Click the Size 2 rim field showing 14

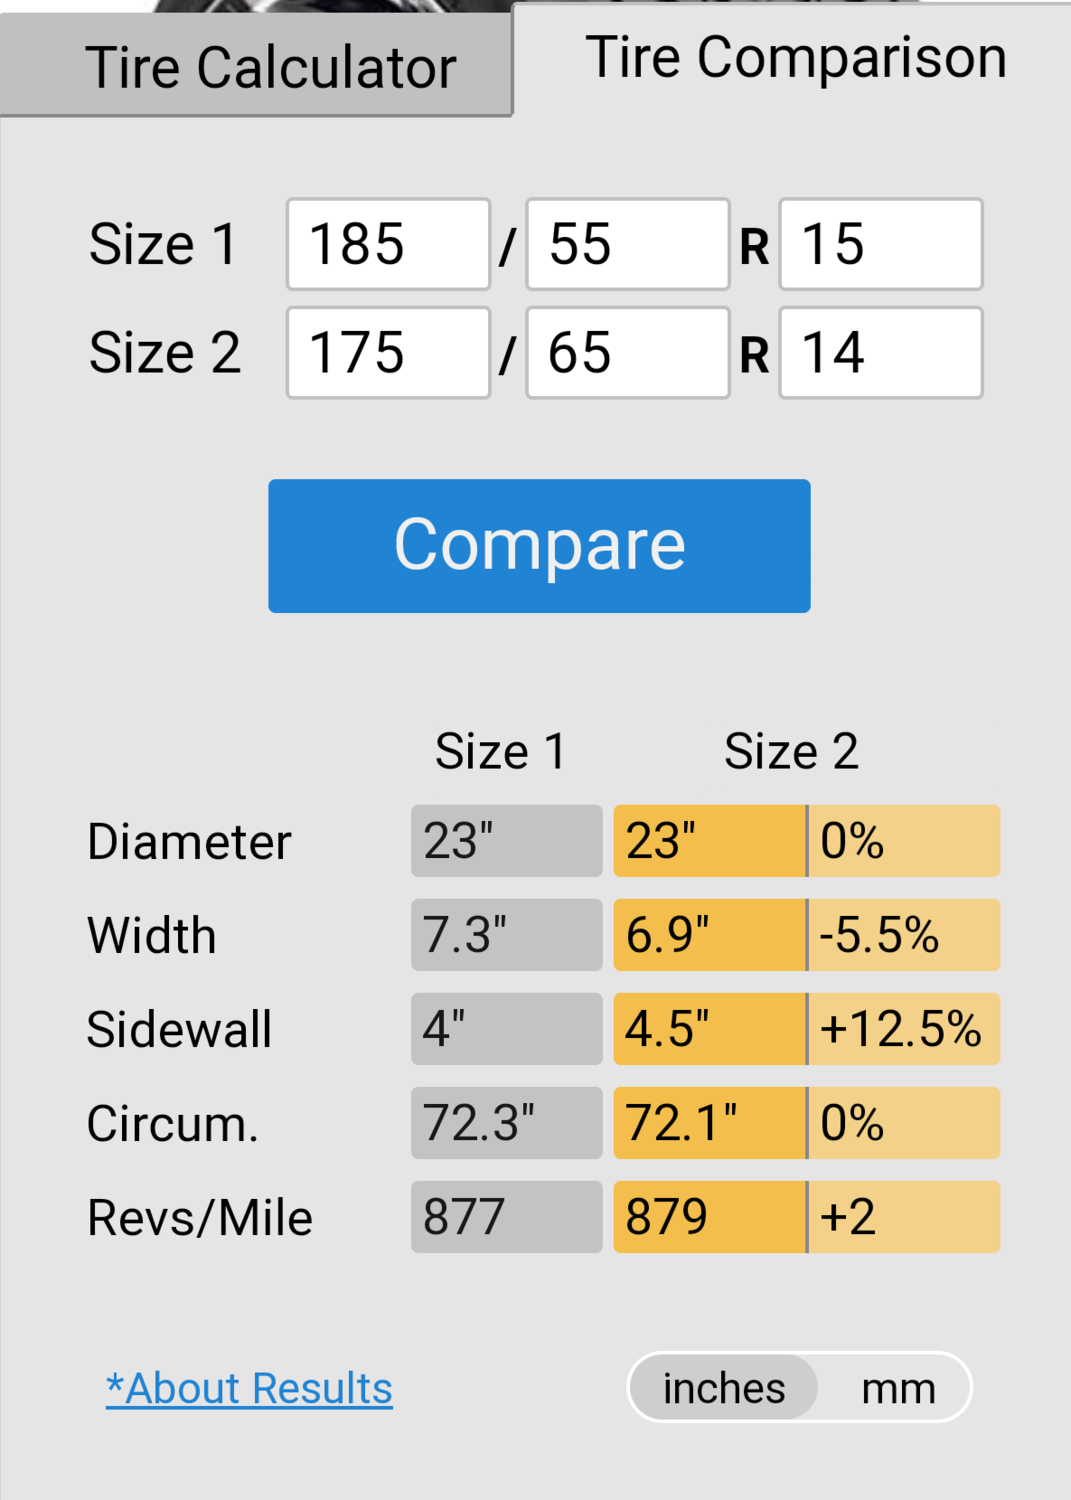click(x=881, y=352)
